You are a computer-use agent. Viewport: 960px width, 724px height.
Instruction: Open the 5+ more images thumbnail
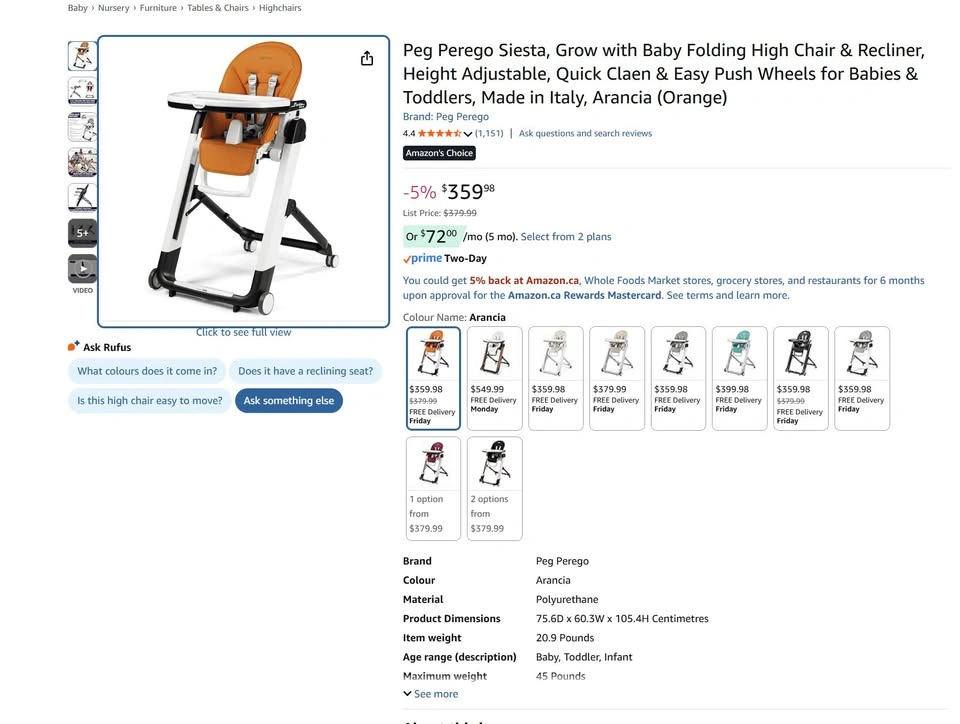click(x=83, y=233)
